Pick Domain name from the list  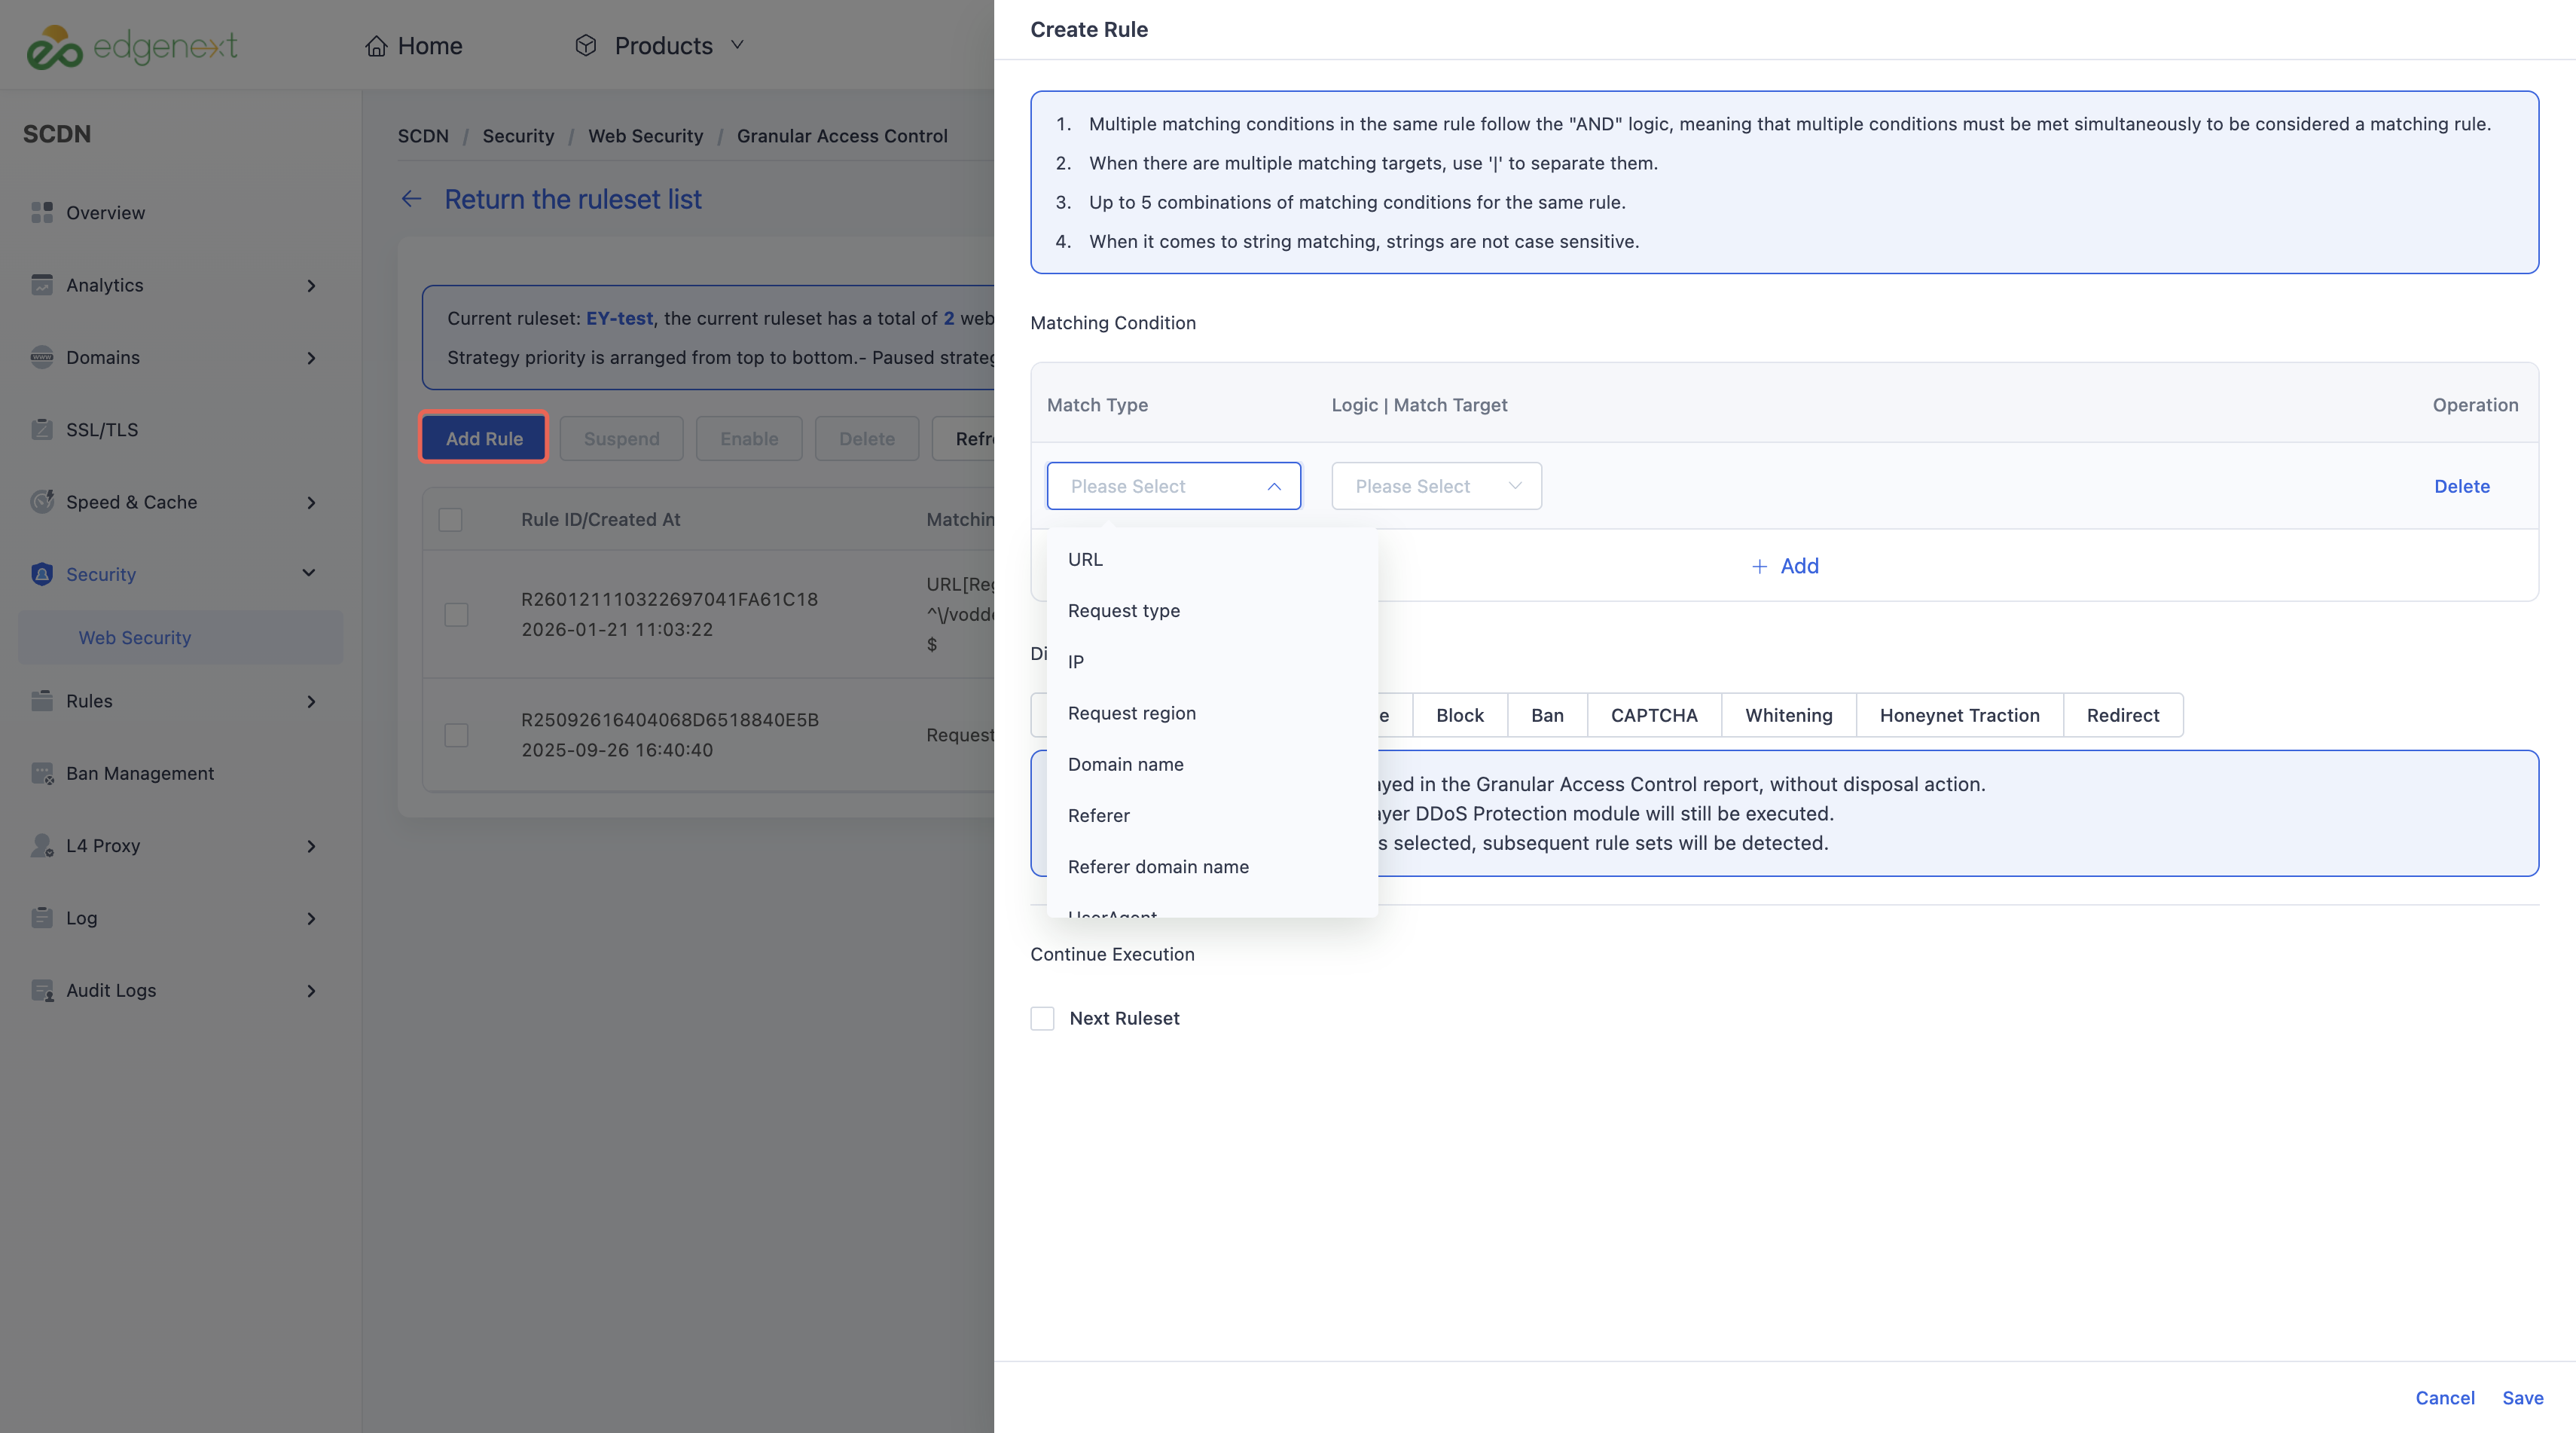tap(1212, 764)
